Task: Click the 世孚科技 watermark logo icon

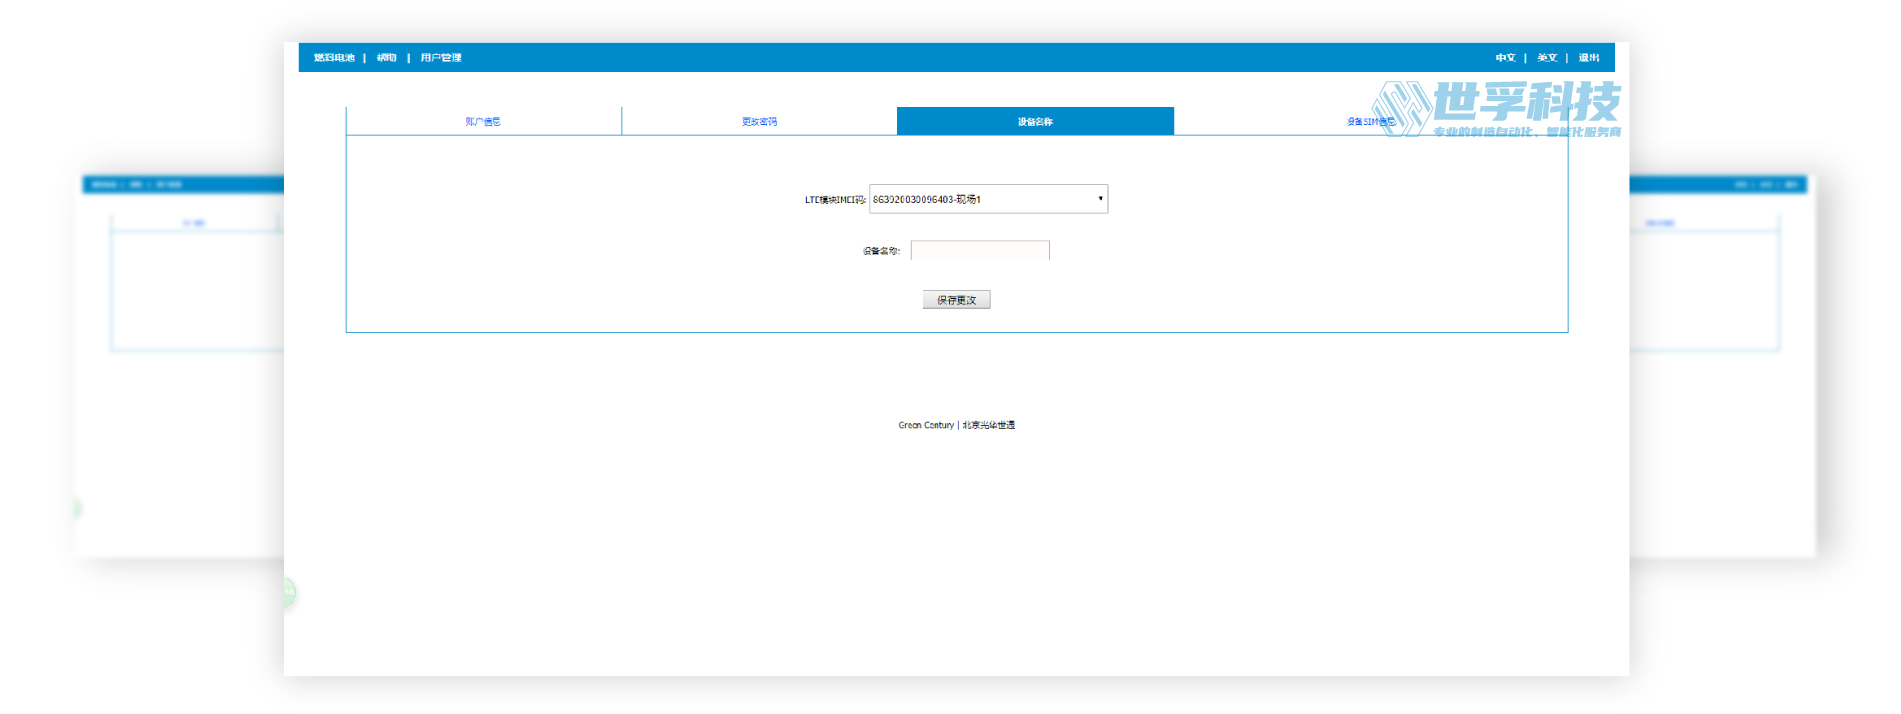Action: pyautogui.click(x=1402, y=108)
